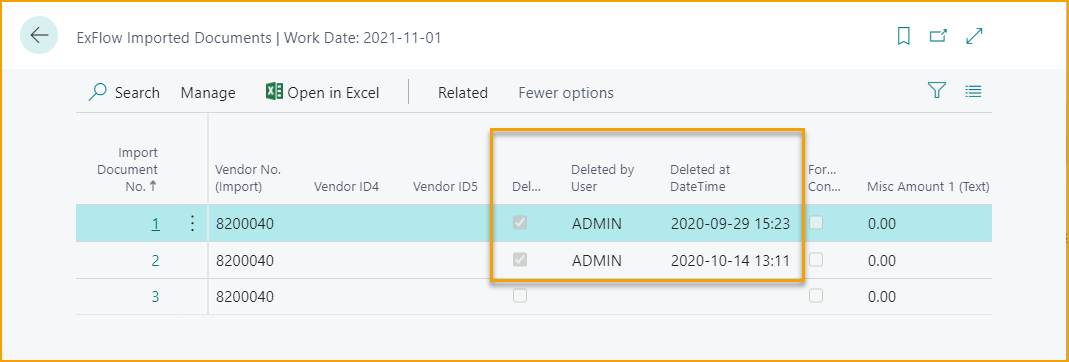This screenshot has height=362, width=1069.
Task: Toggle For... Con... checkbox in row 3
Action: 815,296
